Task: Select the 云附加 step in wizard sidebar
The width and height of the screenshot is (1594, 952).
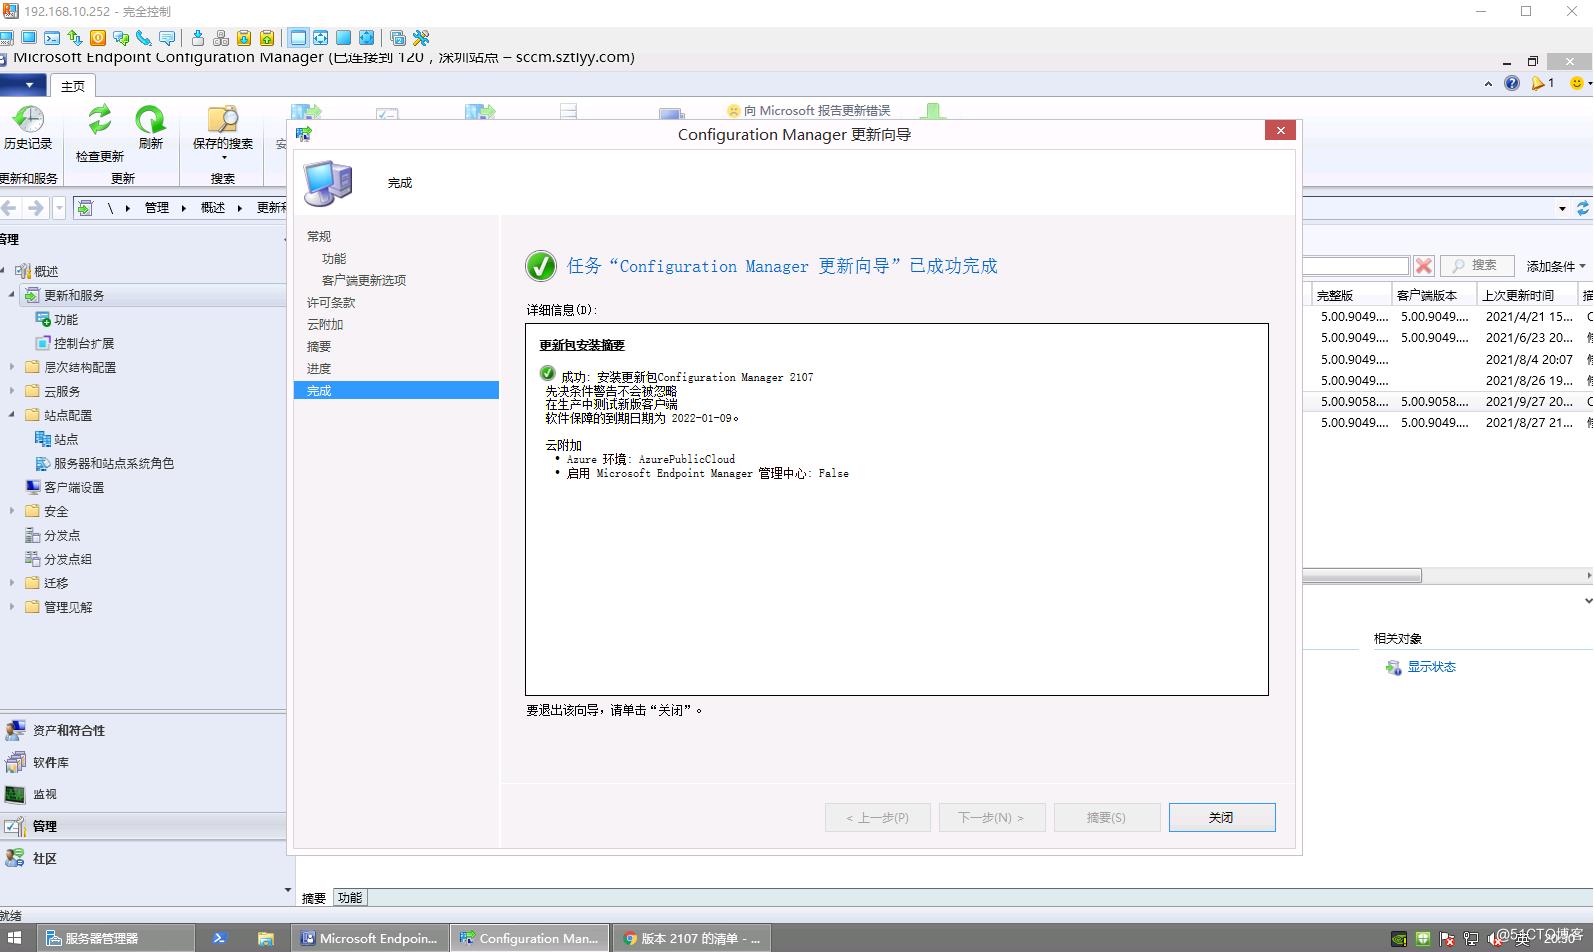Action: point(325,324)
